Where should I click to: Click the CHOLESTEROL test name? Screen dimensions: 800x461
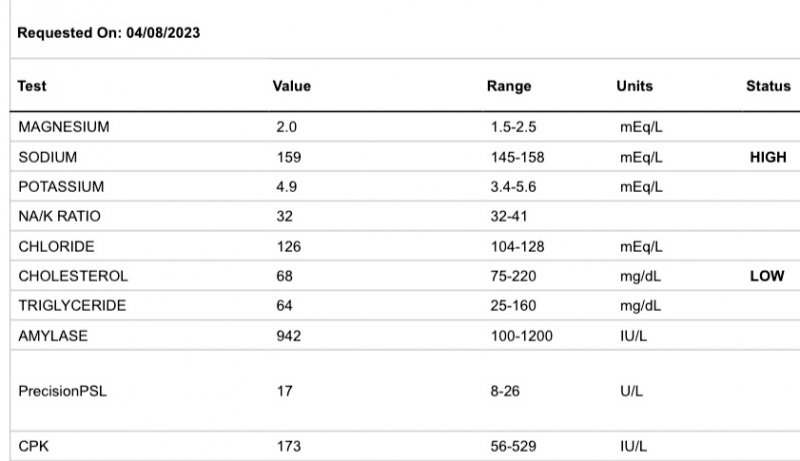pos(73,276)
